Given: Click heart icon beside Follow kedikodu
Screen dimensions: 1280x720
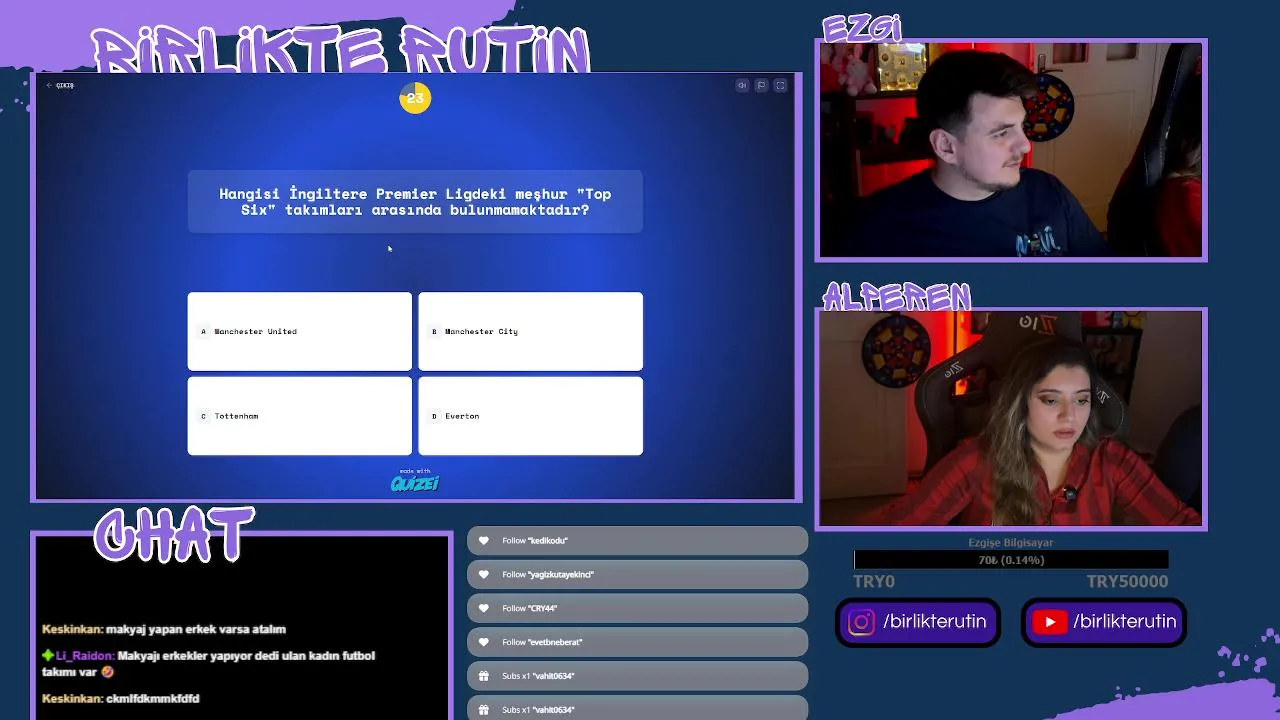Looking at the screenshot, I should (484, 541).
